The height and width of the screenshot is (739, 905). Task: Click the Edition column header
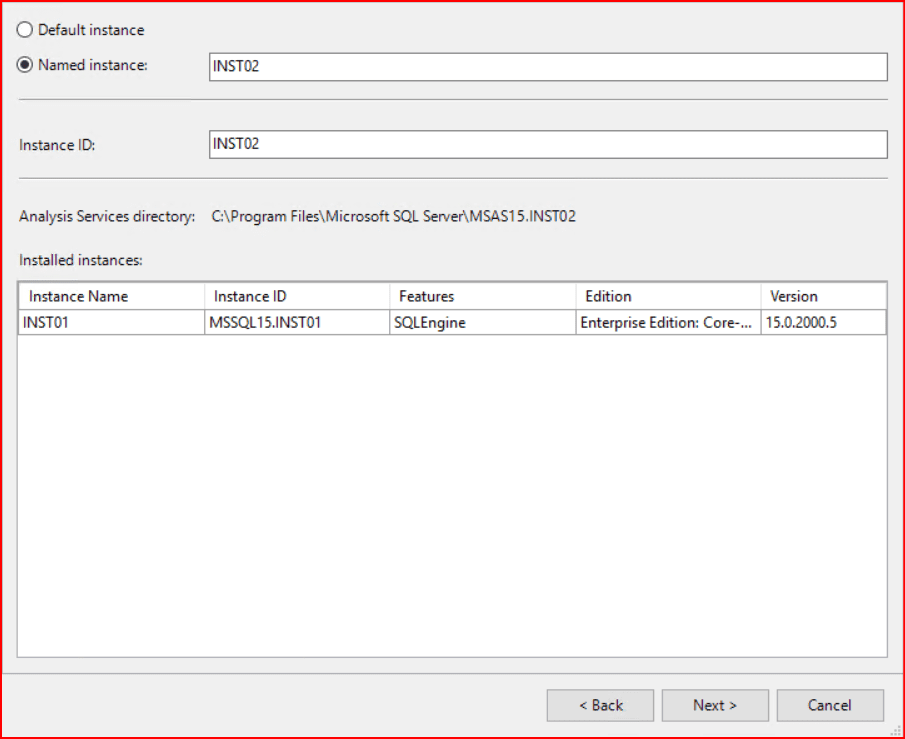667,296
